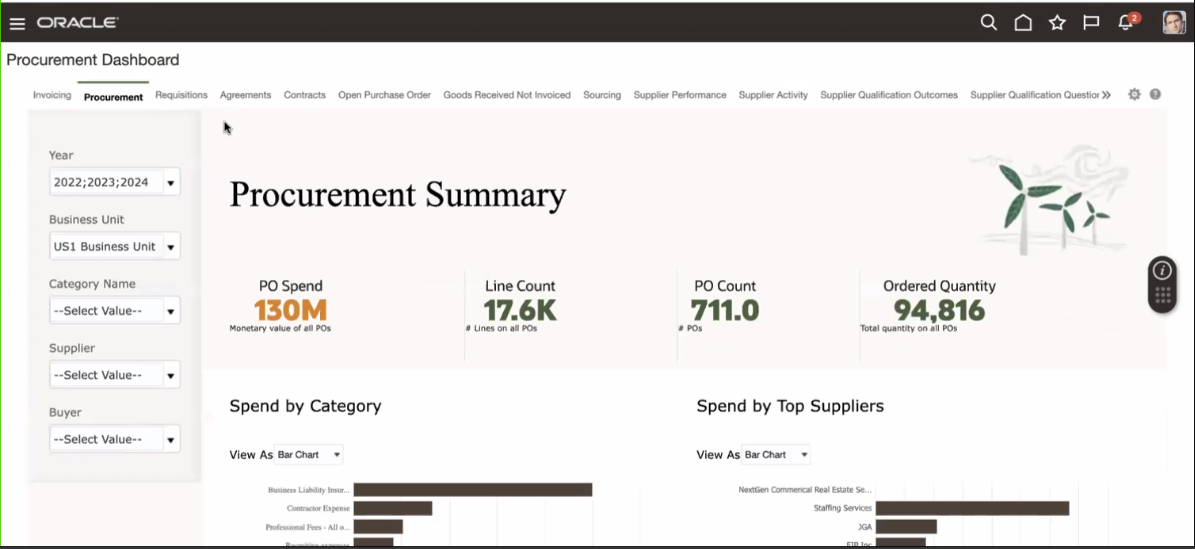1195x549 pixels.
Task: Go to the Home icon
Action: 1023,23
